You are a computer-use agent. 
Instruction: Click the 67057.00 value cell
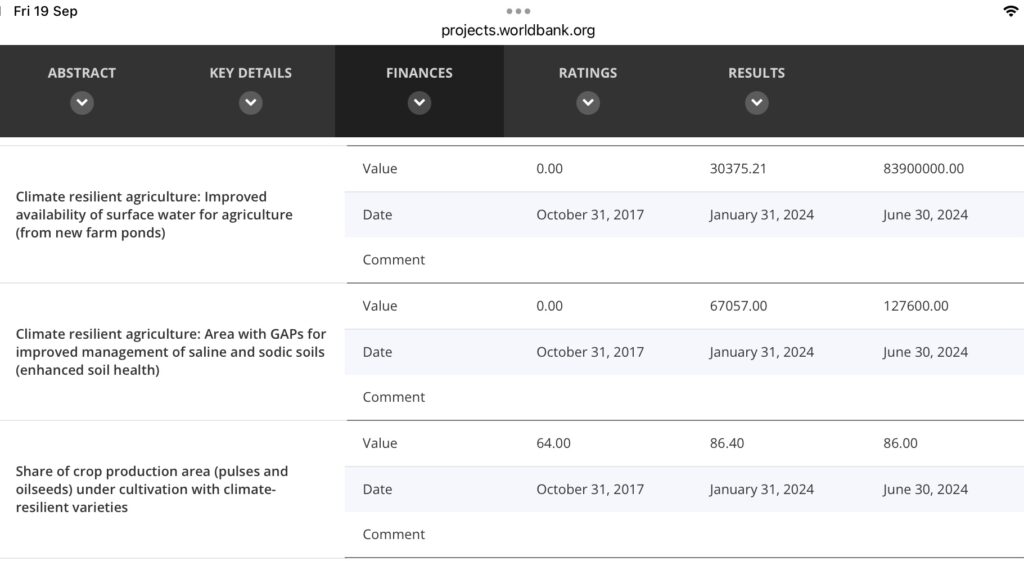738,306
